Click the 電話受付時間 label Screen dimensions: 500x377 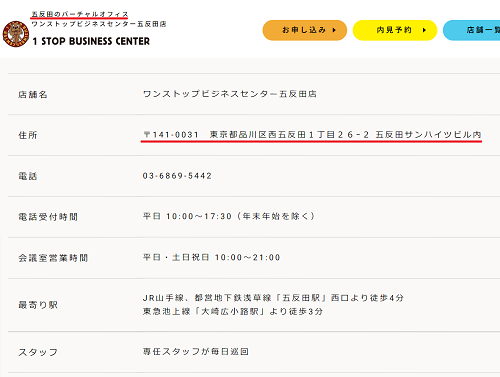tap(48, 217)
